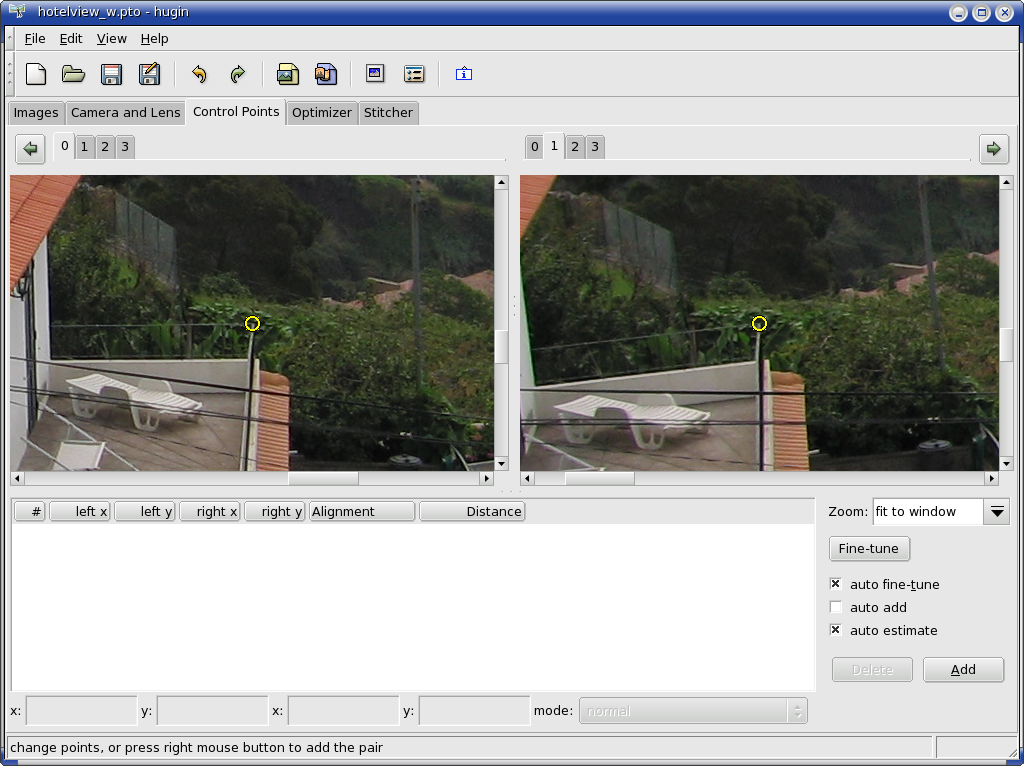Click the left image horizontal scrollbar thumb
The width and height of the screenshot is (1024, 766).
323,479
